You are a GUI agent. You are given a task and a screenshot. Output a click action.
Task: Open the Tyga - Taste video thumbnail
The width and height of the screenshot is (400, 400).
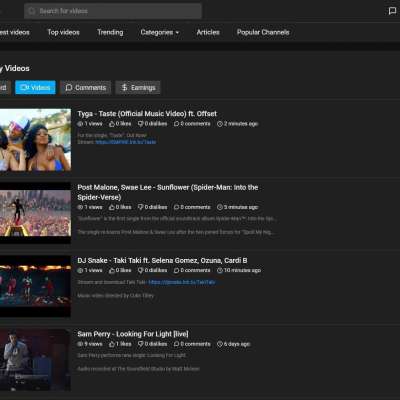coord(35,140)
